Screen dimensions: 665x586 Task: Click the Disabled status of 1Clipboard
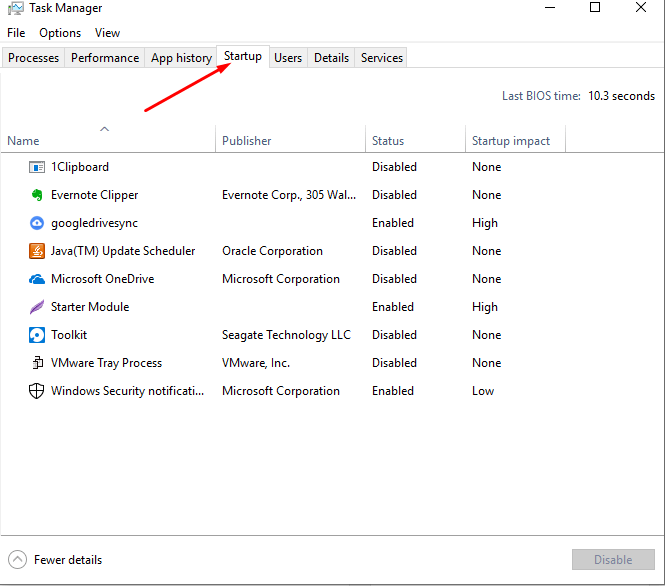point(394,167)
